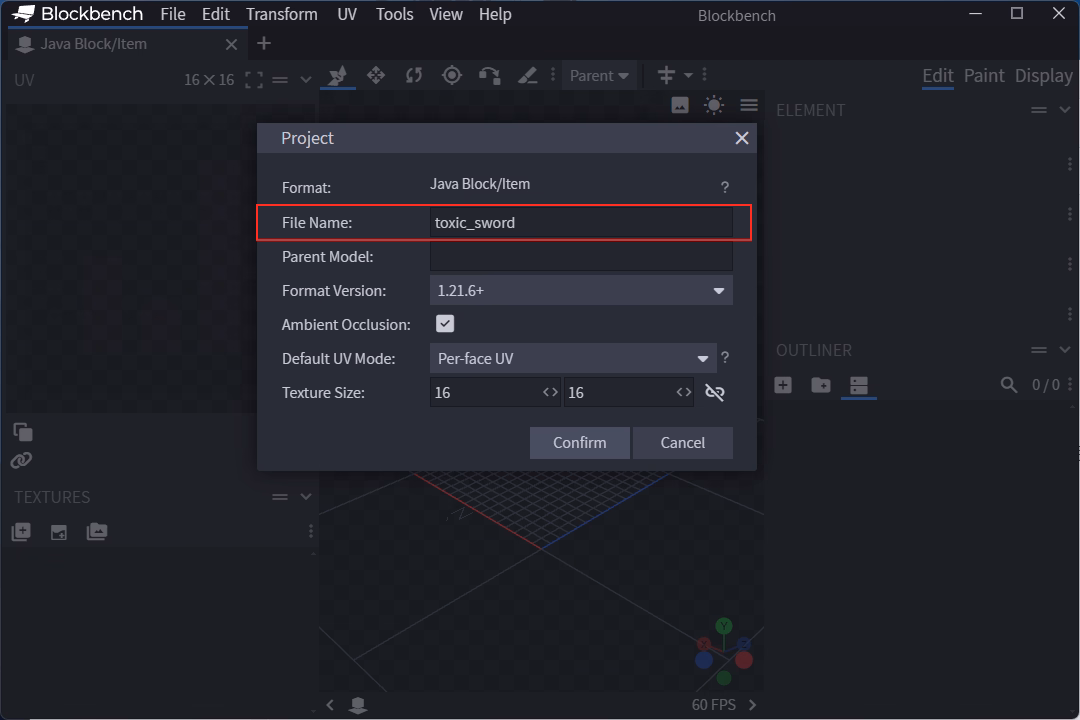Select the Vertex Snap tool
Image resolution: width=1080 pixels, height=720 pixels.
(490, 75)
